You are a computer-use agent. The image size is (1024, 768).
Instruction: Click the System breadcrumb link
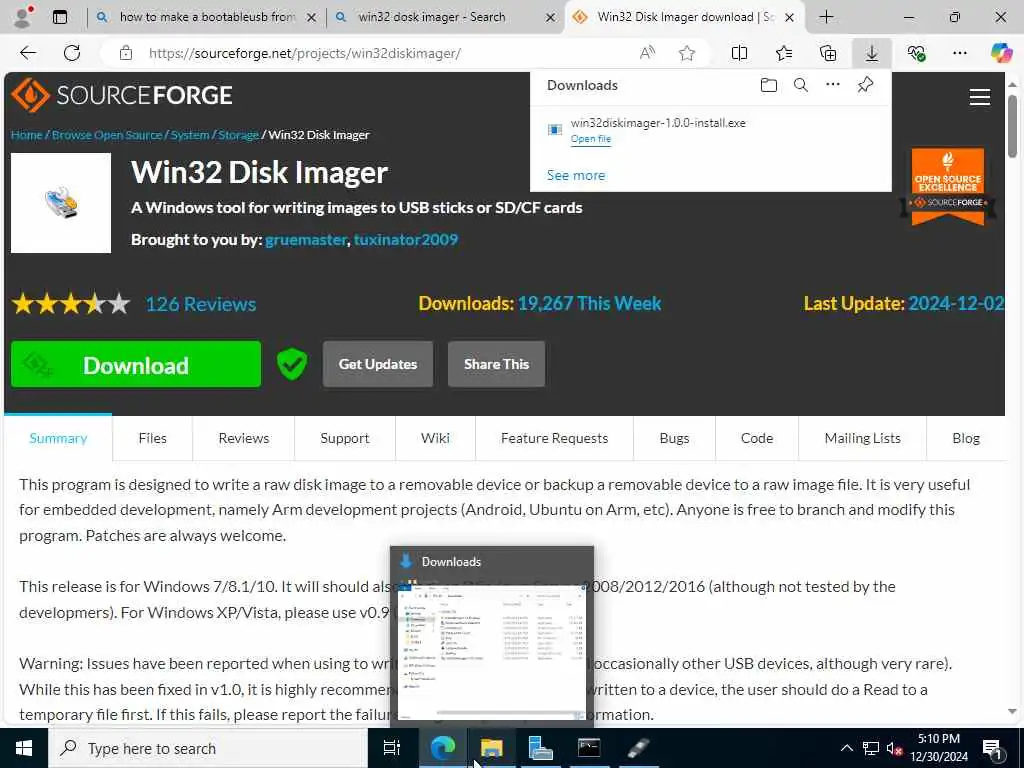point(190,135)
